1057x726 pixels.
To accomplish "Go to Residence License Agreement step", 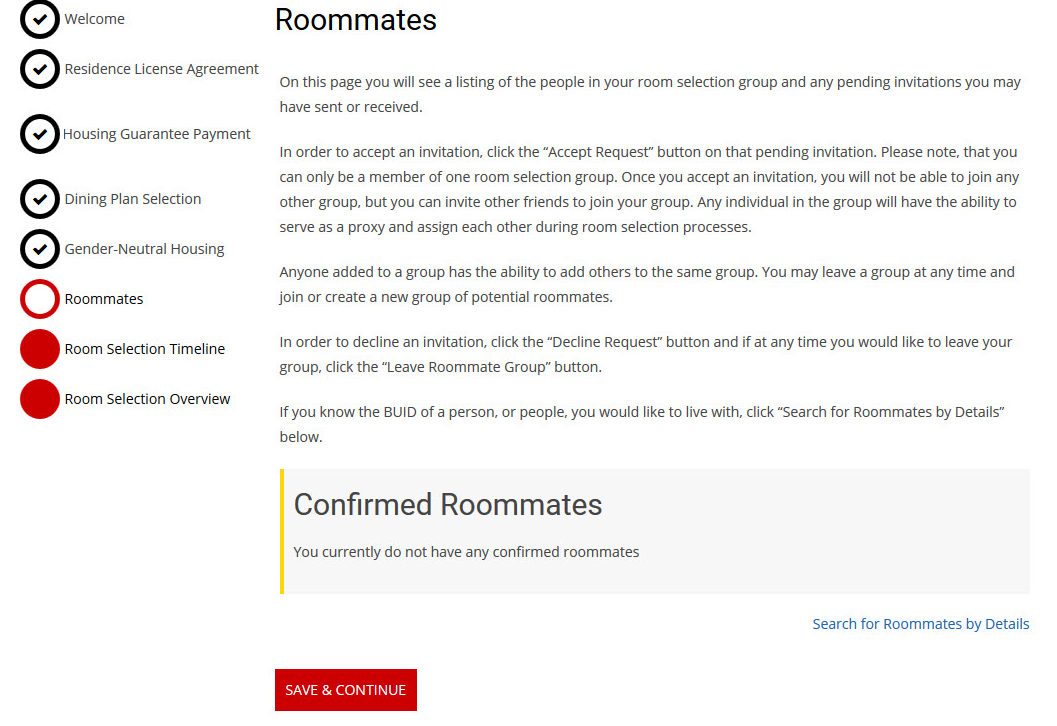I will [x=162, y=69].
